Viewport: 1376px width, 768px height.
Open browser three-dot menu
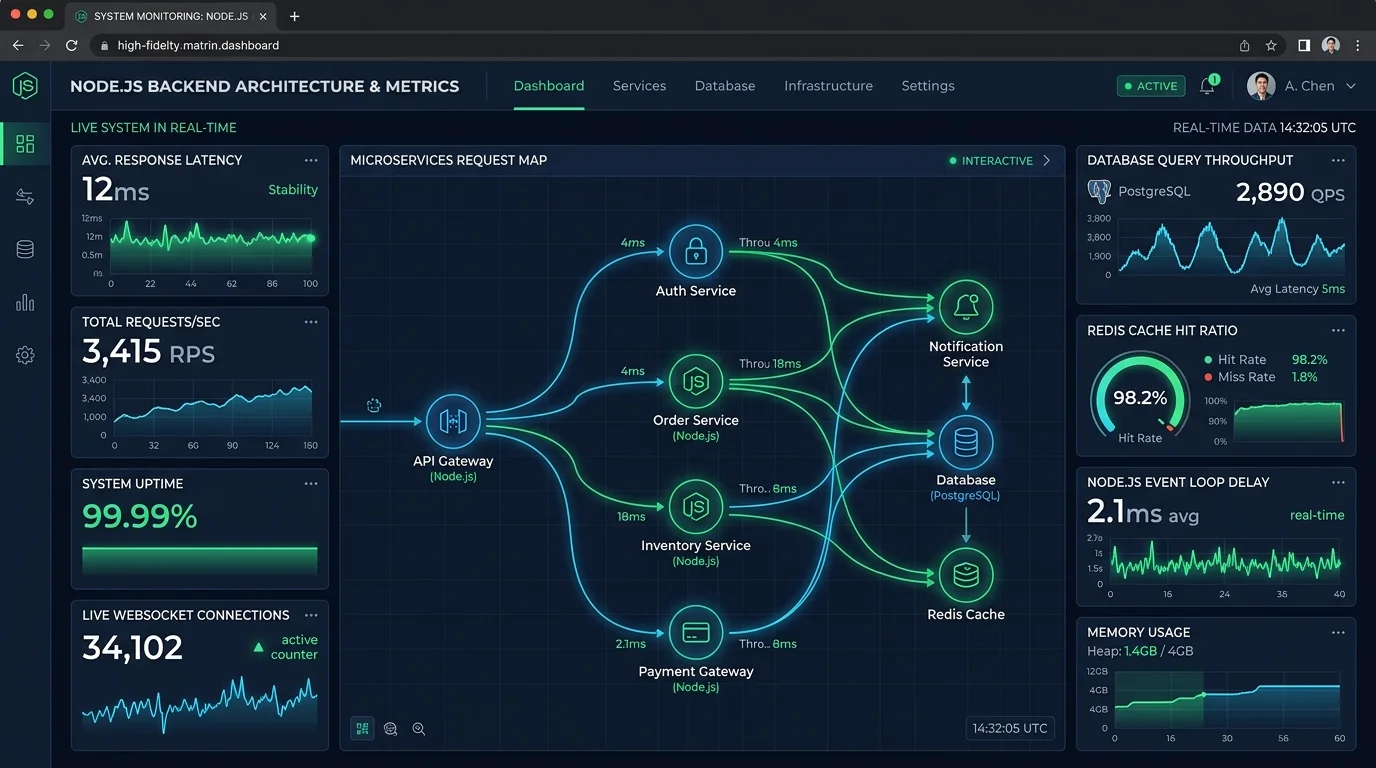[x=1357, y=45]
